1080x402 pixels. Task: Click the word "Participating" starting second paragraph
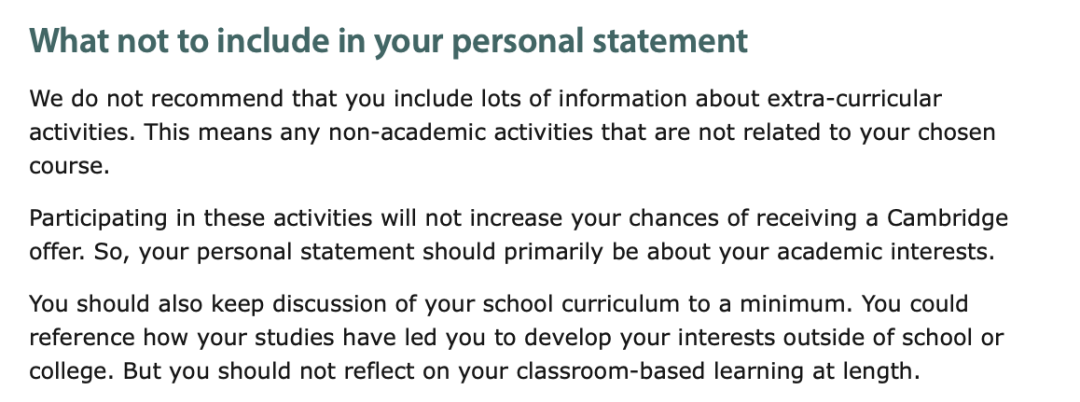coord(103,219)
